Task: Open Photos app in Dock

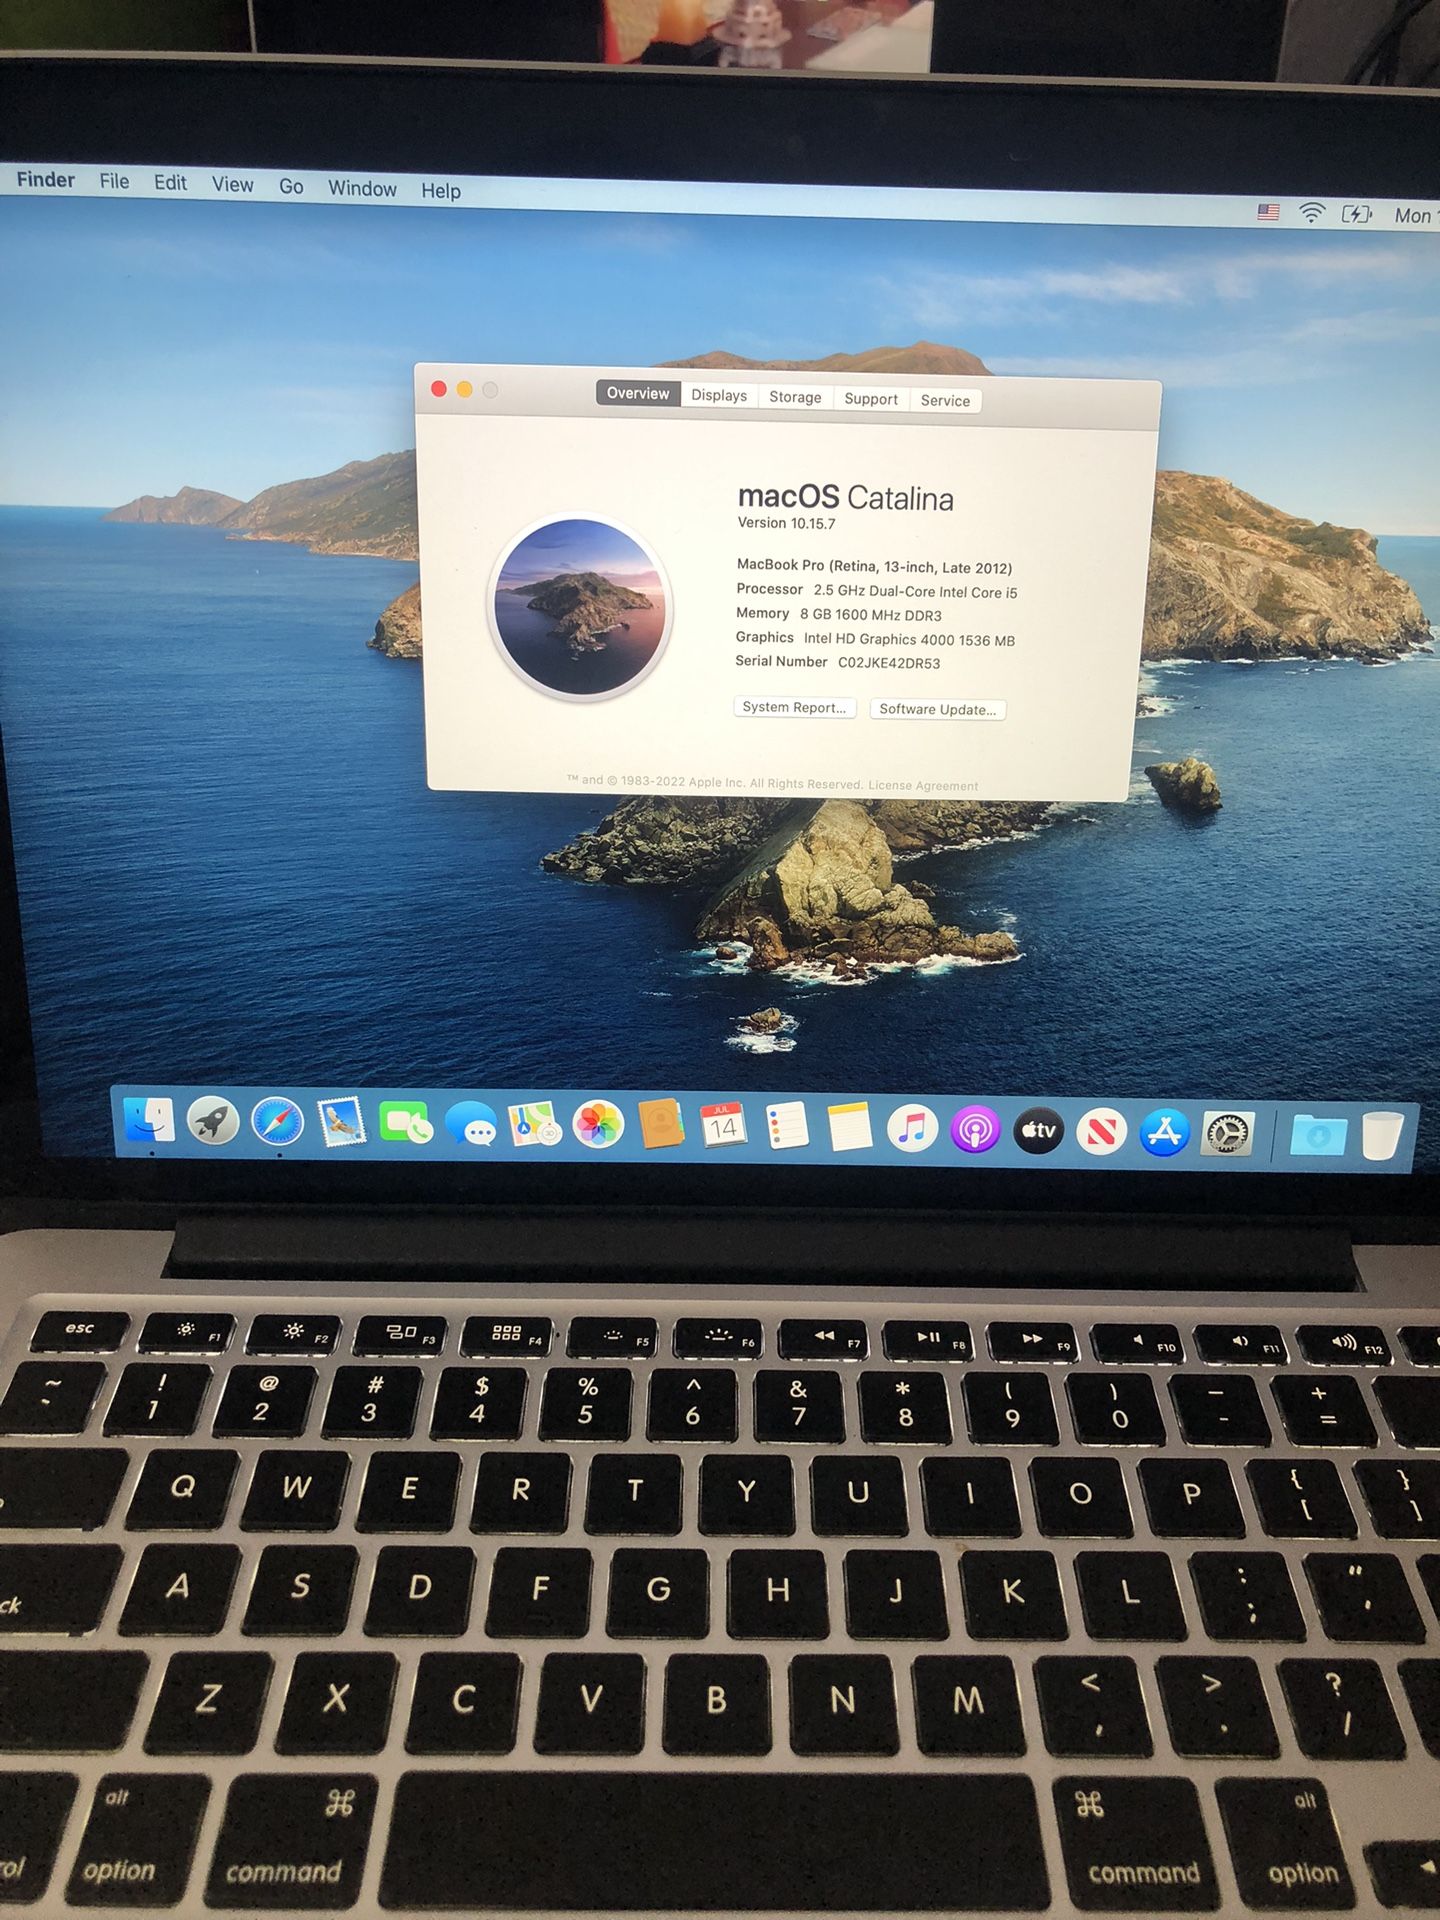Action: (598, 1126)
